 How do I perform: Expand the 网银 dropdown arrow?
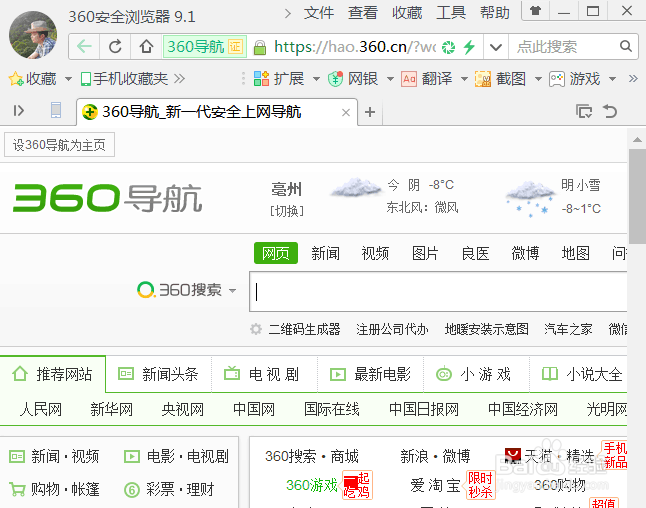click(390, 79)
